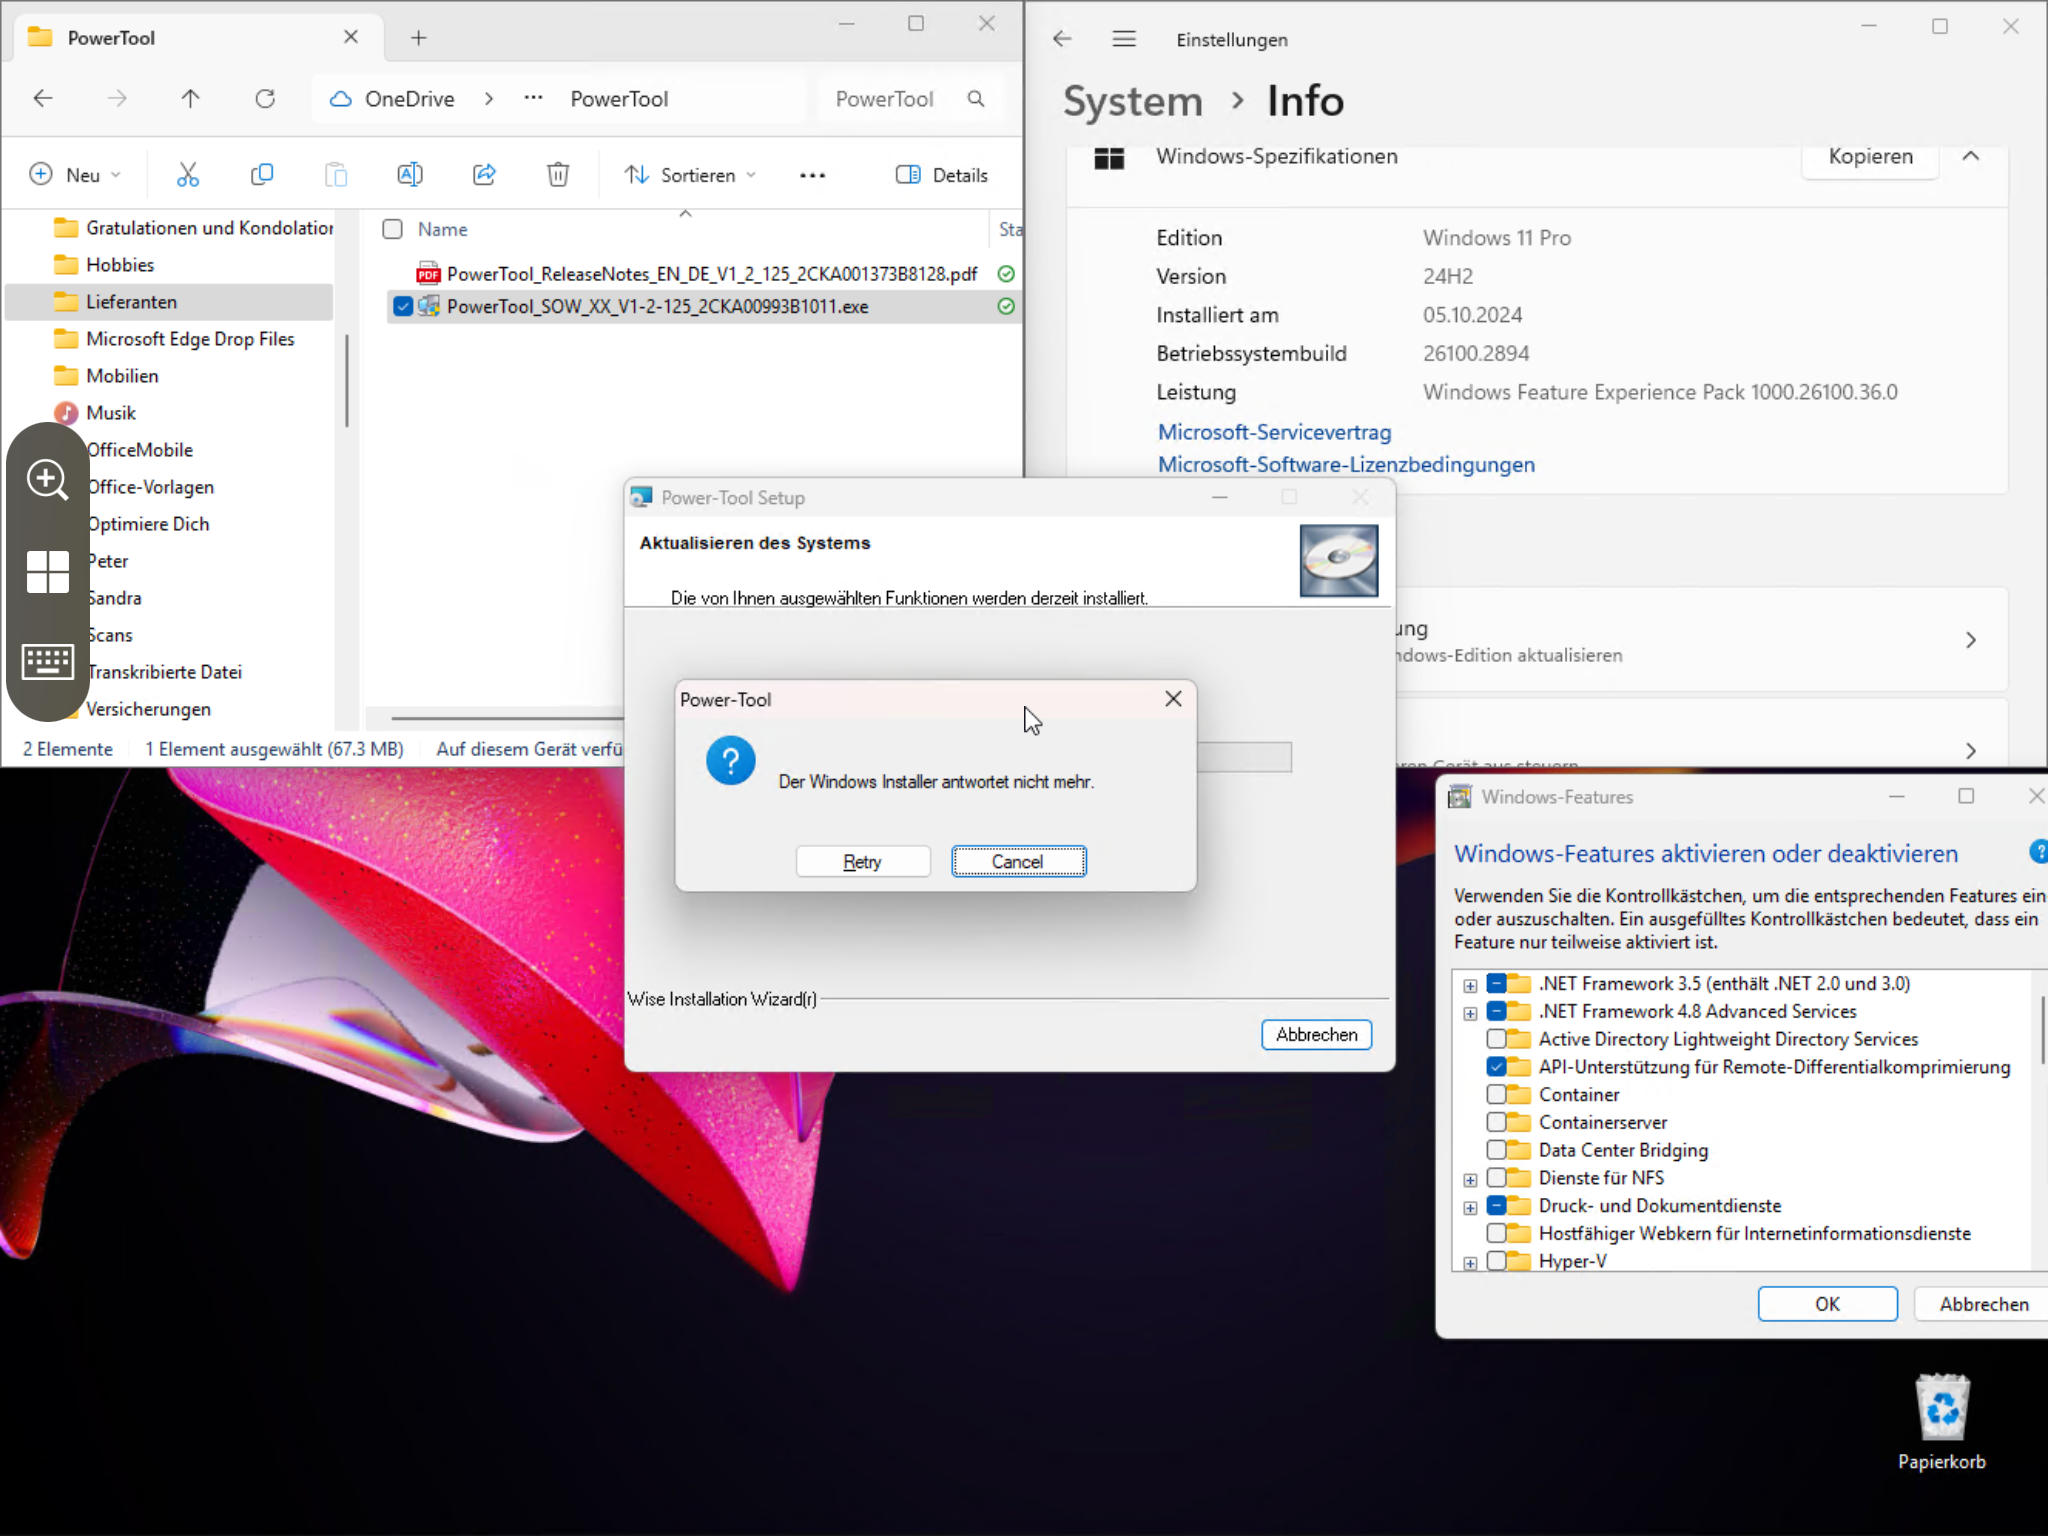
Task: Open the Settings hamburger navigation menu
Action: click(x=1124, y=39)
